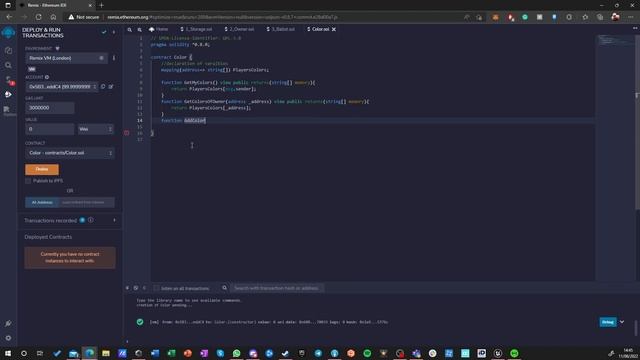This screenshot has width=640, height=360.
Task: Click the terminal search magnifier icon
Action: pyautogui.click(x=224, y=288)
